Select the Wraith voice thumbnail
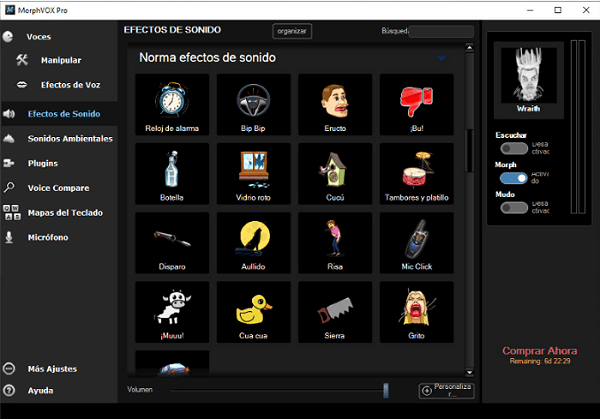The width and height of the screenshot is (600, 419). click(529, 80)
